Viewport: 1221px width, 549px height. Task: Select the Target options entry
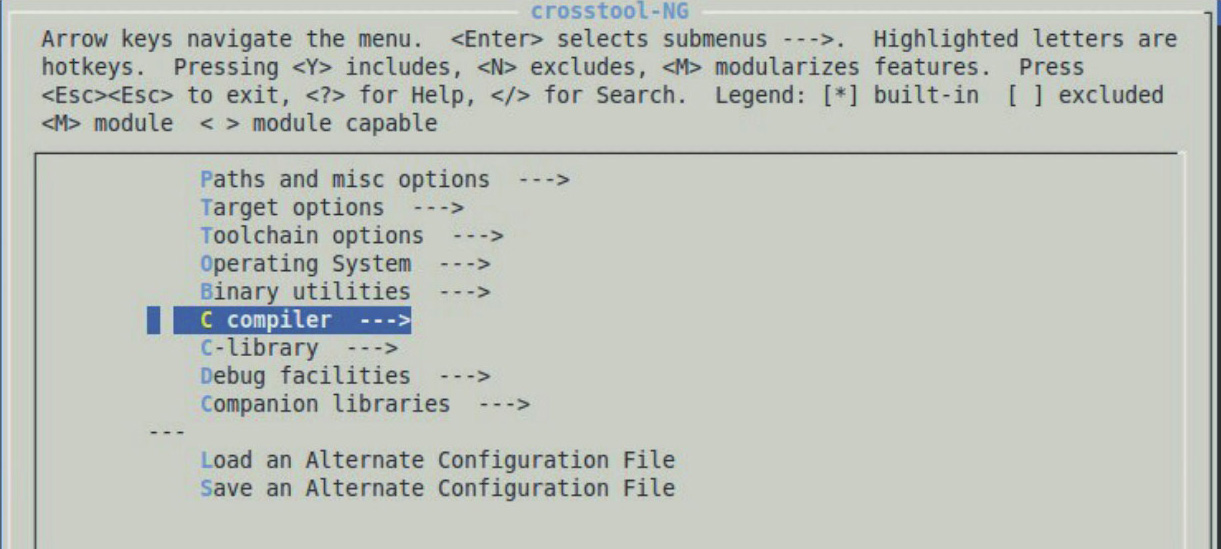[x=292, y=208]
